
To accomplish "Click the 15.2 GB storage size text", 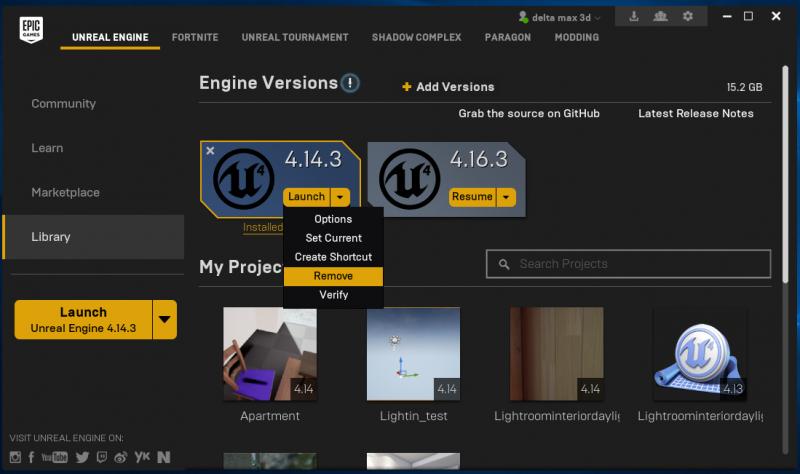I will pos(744,87).
